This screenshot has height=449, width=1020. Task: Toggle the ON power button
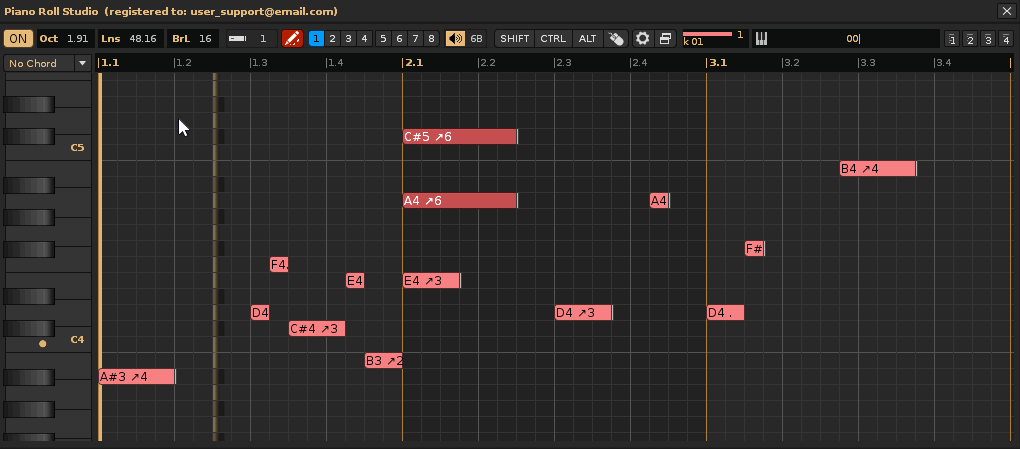click(x=18, y=39)
